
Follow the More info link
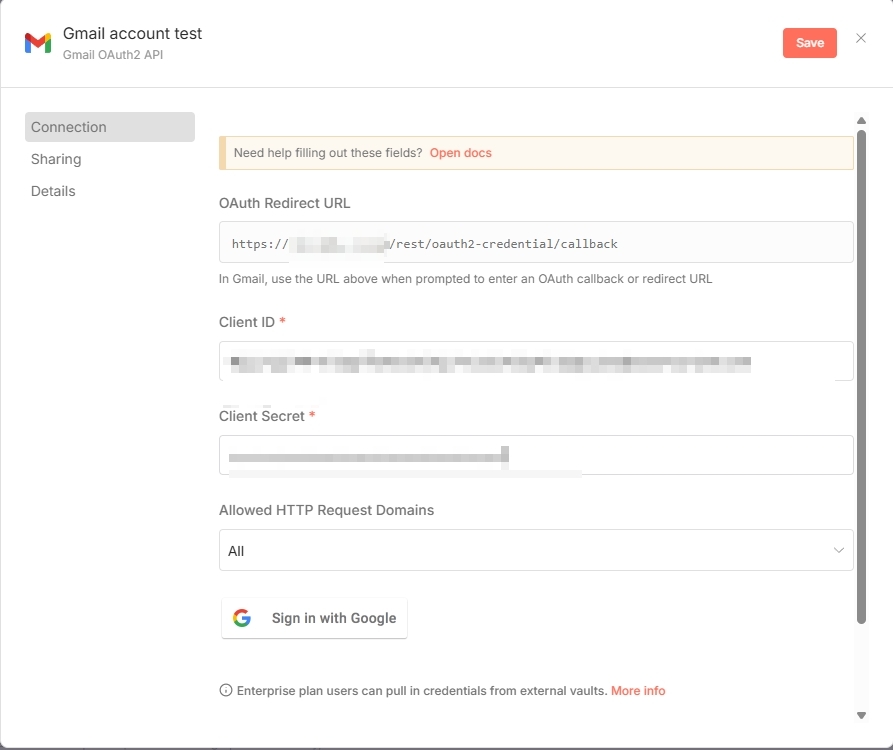coord(637,690)
